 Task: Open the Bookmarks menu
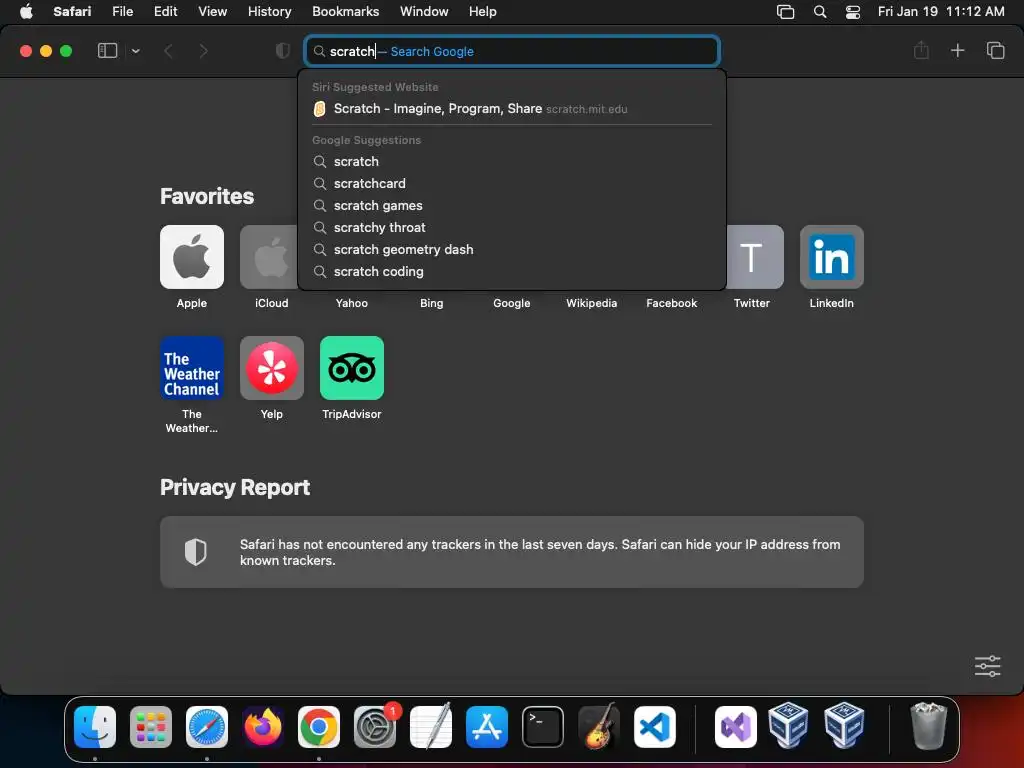click(x=345, y=11)
